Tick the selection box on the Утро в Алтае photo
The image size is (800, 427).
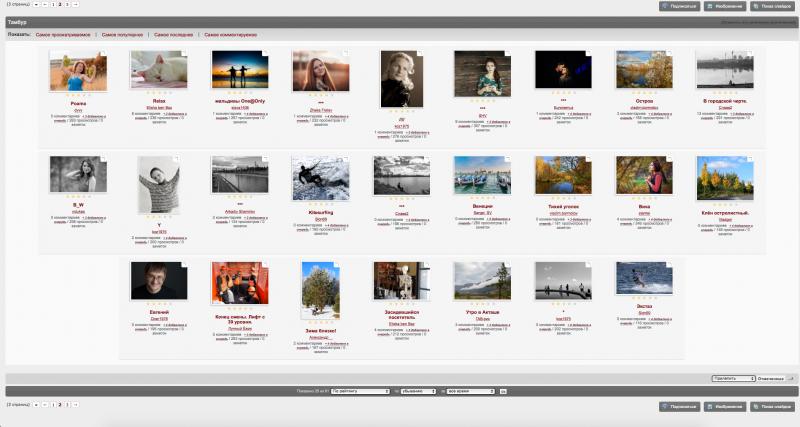(x=508, y=265)
